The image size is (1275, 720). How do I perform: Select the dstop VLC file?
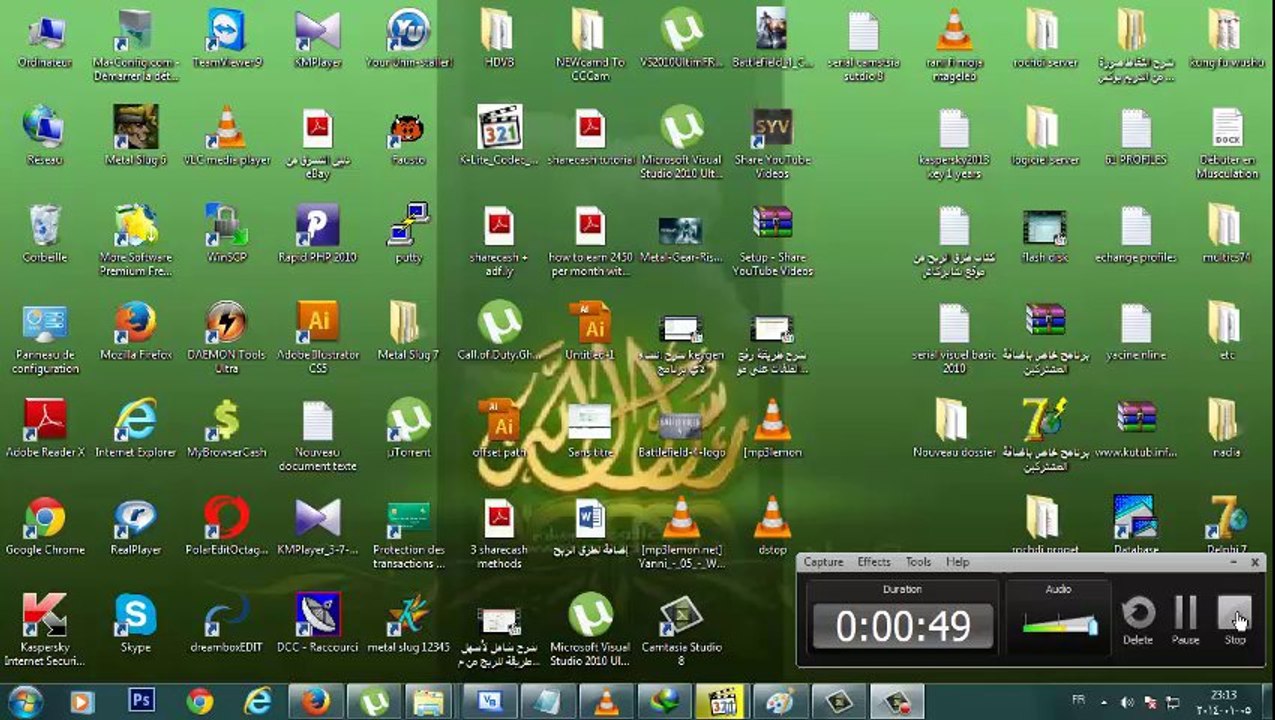772,525
